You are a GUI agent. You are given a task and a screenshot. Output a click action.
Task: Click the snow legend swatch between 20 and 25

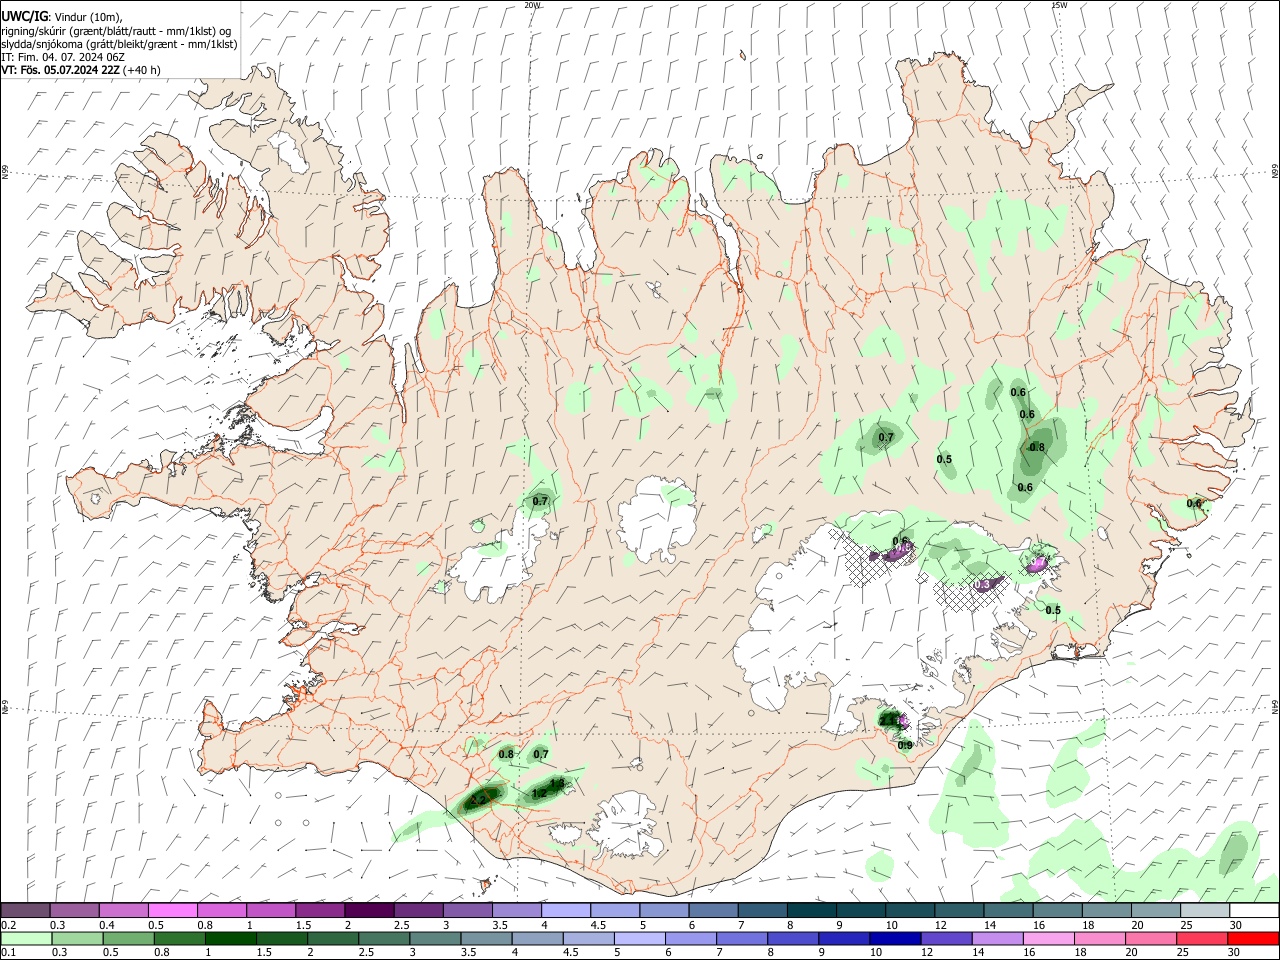point(1157,910)
